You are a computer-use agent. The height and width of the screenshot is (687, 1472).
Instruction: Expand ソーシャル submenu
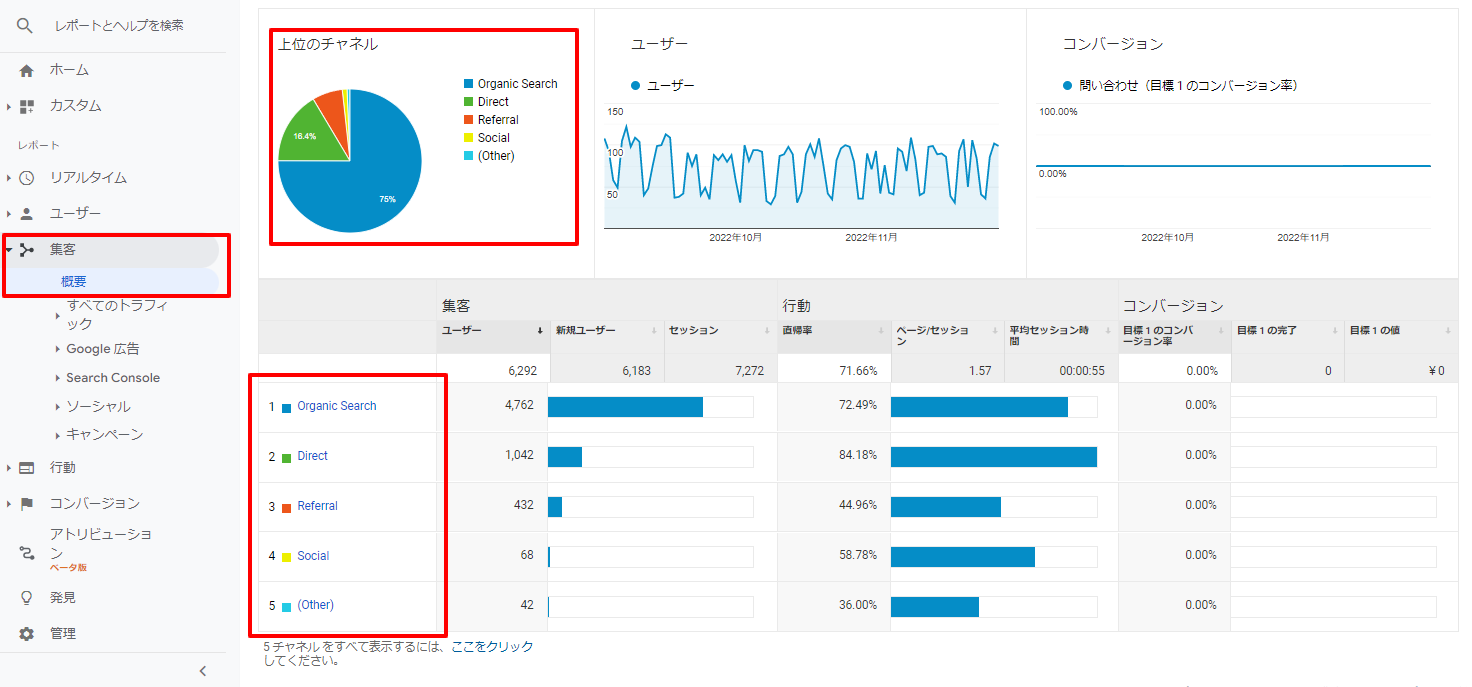(x=58, y=407)
